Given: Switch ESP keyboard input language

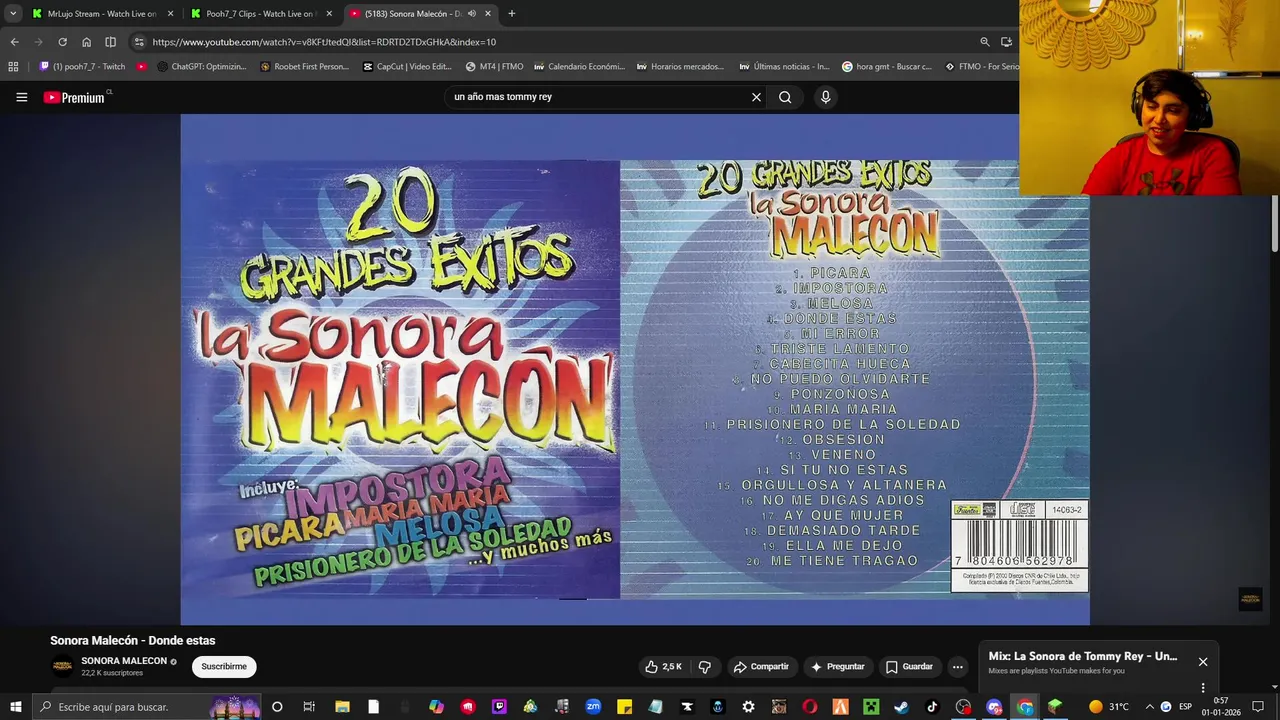Looking at the screenshot, I should [1185, 707].
